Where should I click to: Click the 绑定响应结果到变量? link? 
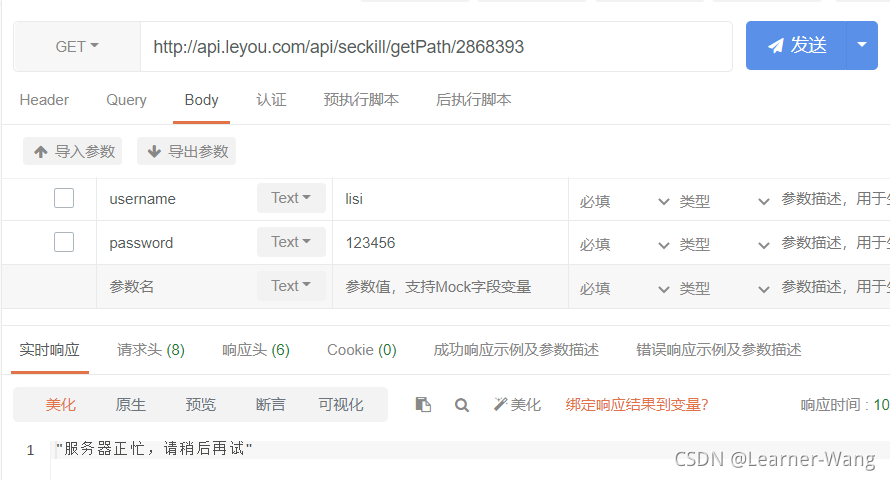coord(637,405)
